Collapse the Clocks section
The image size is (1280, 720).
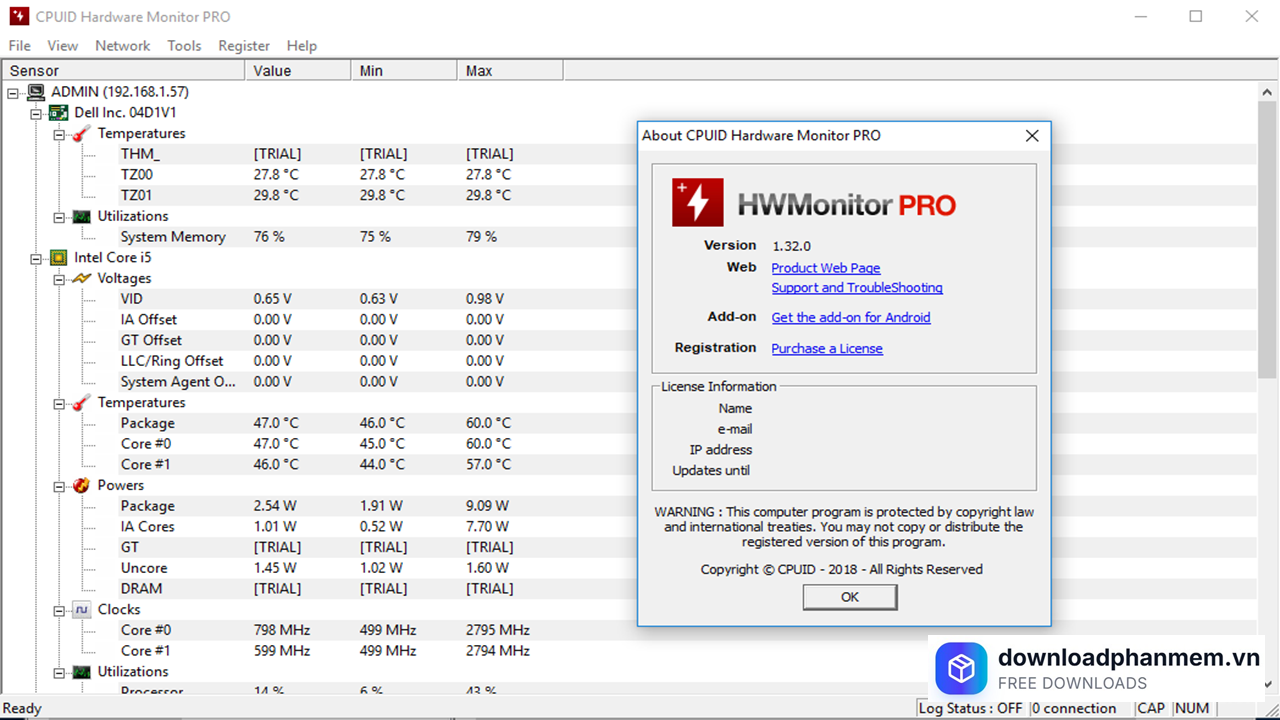click(x=58, y=609)
